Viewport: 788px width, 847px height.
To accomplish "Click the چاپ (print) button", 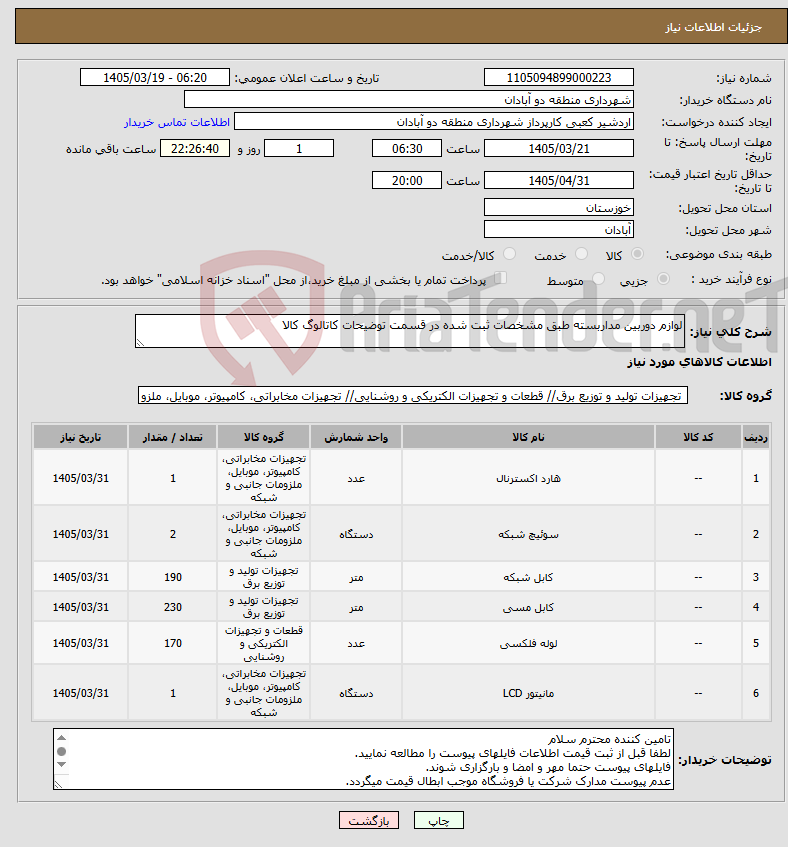I will pyautogui.click(x=439, y=821).
